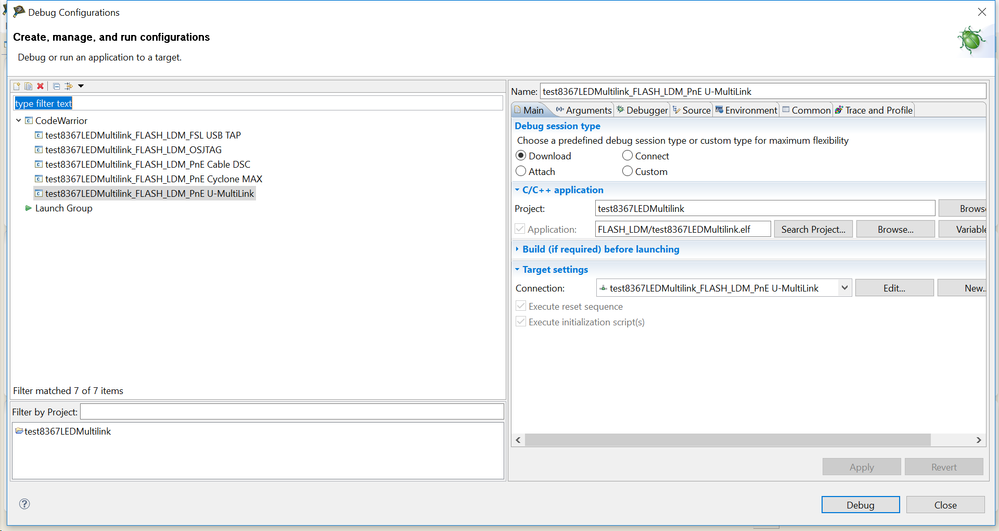Click the Application path field
This screenshot has height=531, width=999.
tap(683, 229)
